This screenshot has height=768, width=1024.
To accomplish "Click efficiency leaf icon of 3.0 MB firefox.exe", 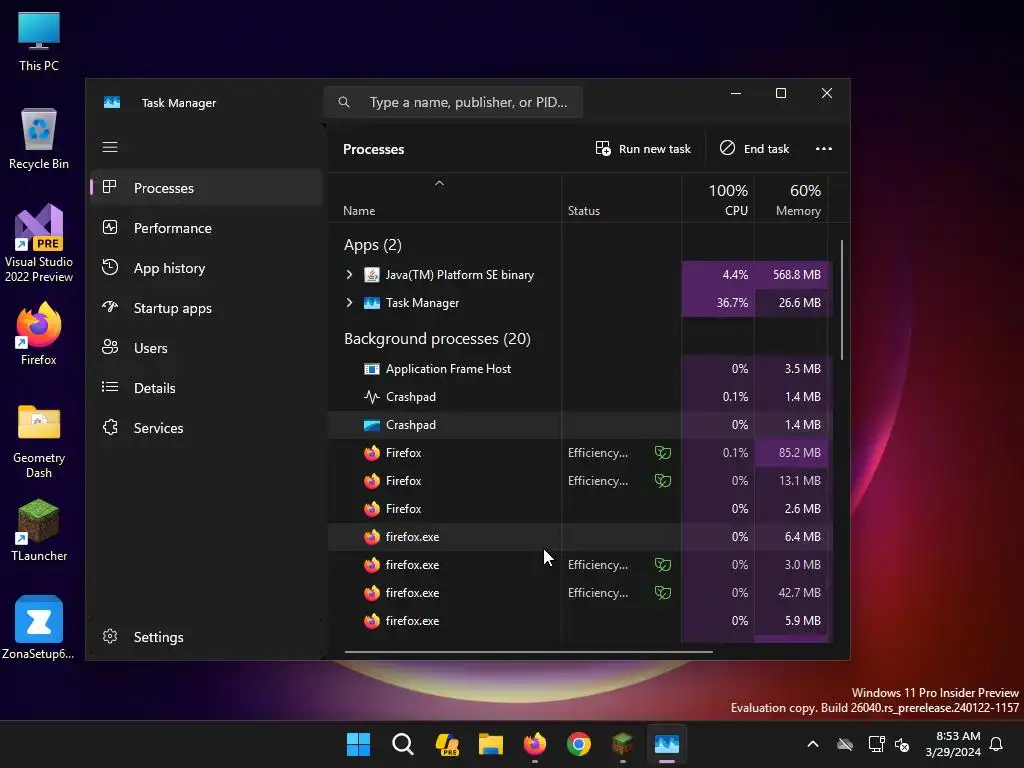I will [x=663, y=565].
